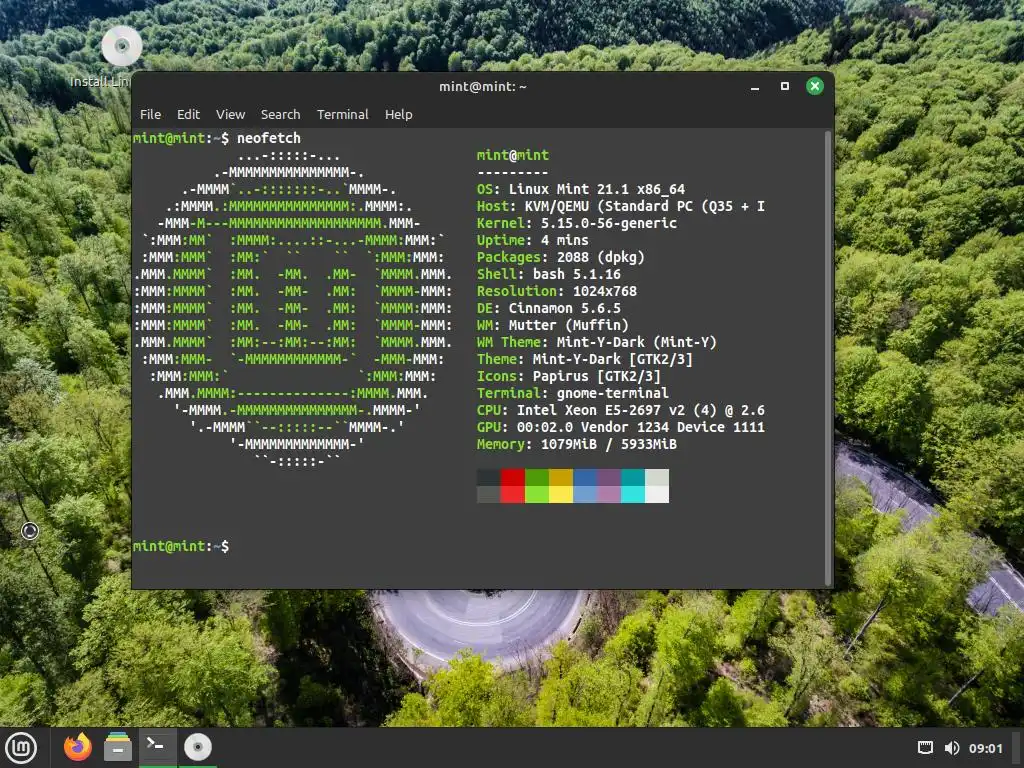The width and height of the screenshot is (1024, 768).
Task: Click the white neofetch color block
Action: [657, 494]
